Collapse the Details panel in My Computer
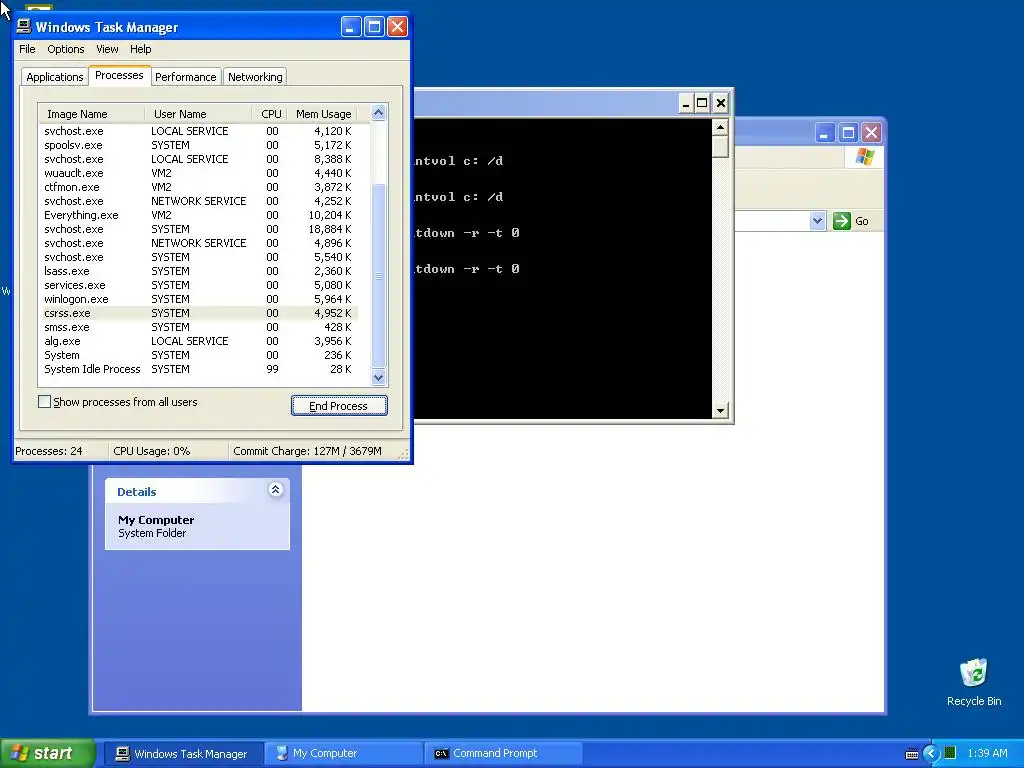Image resolution: width=1024 pixels, height=768 pixels. (276, 490)
